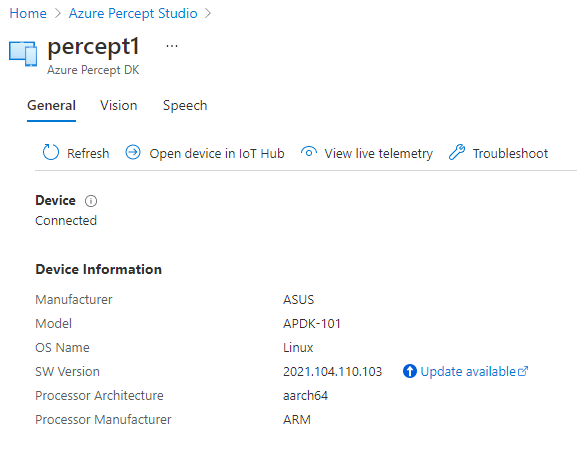The width and height of the screenshot is (577, 474).
Task: Click the Processor Architecture label
Action: [99, 396]
